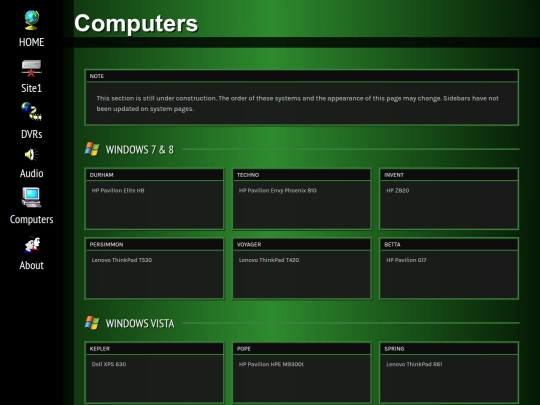Click the HP Z820 text

(398, 190)
